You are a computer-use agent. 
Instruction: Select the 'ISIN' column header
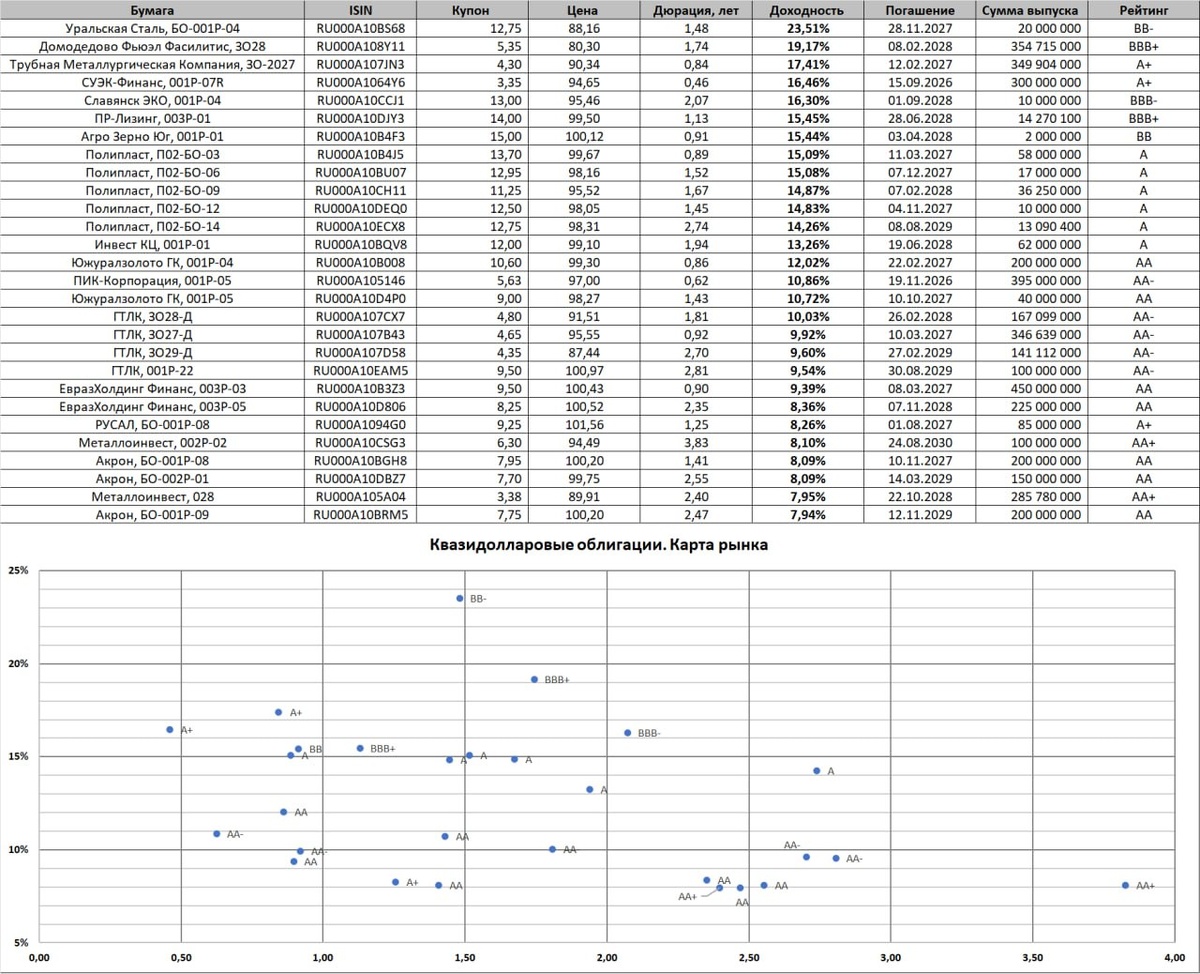(x=360, y=10)
